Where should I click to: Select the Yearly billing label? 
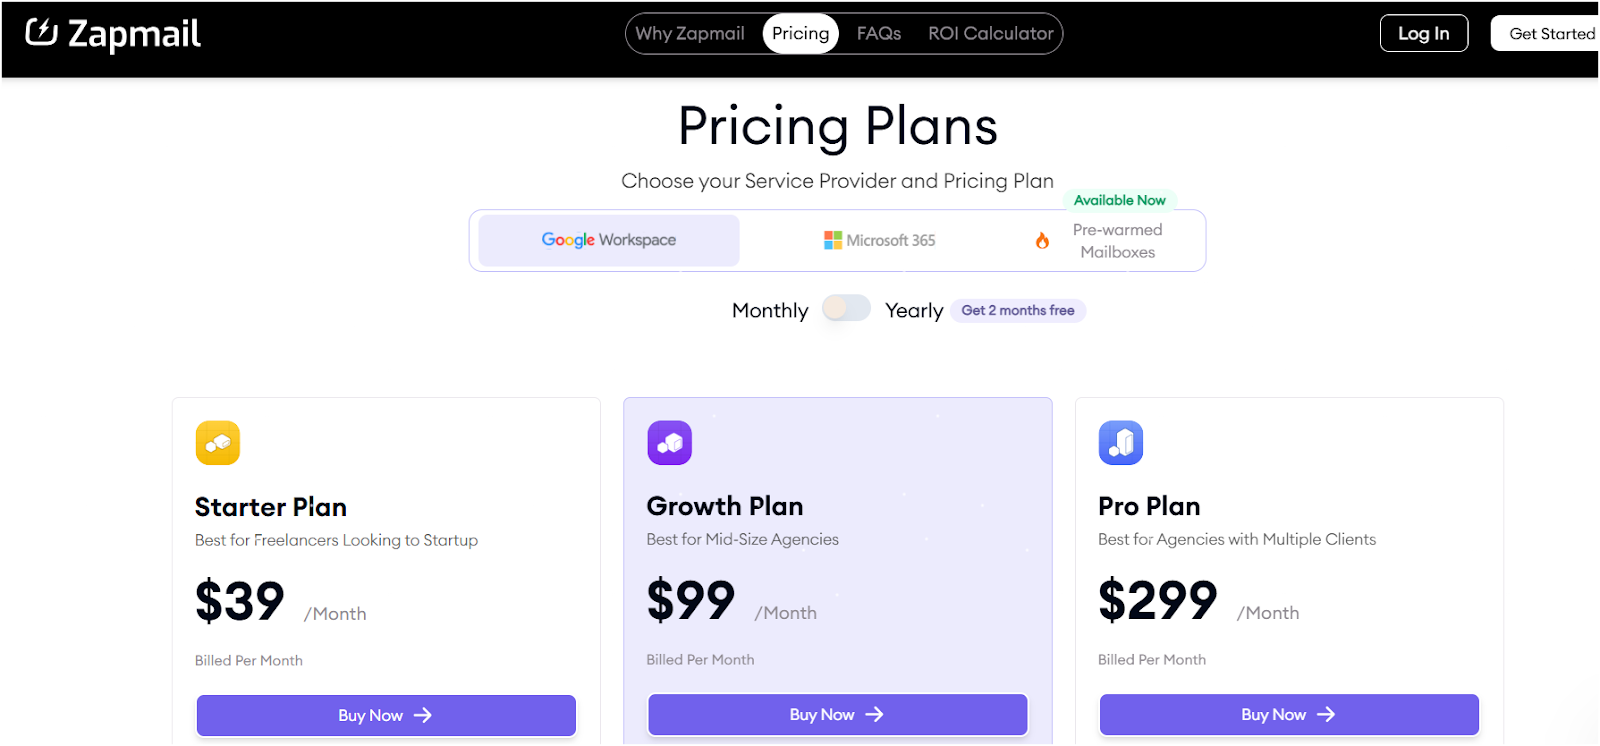(914, 311)
